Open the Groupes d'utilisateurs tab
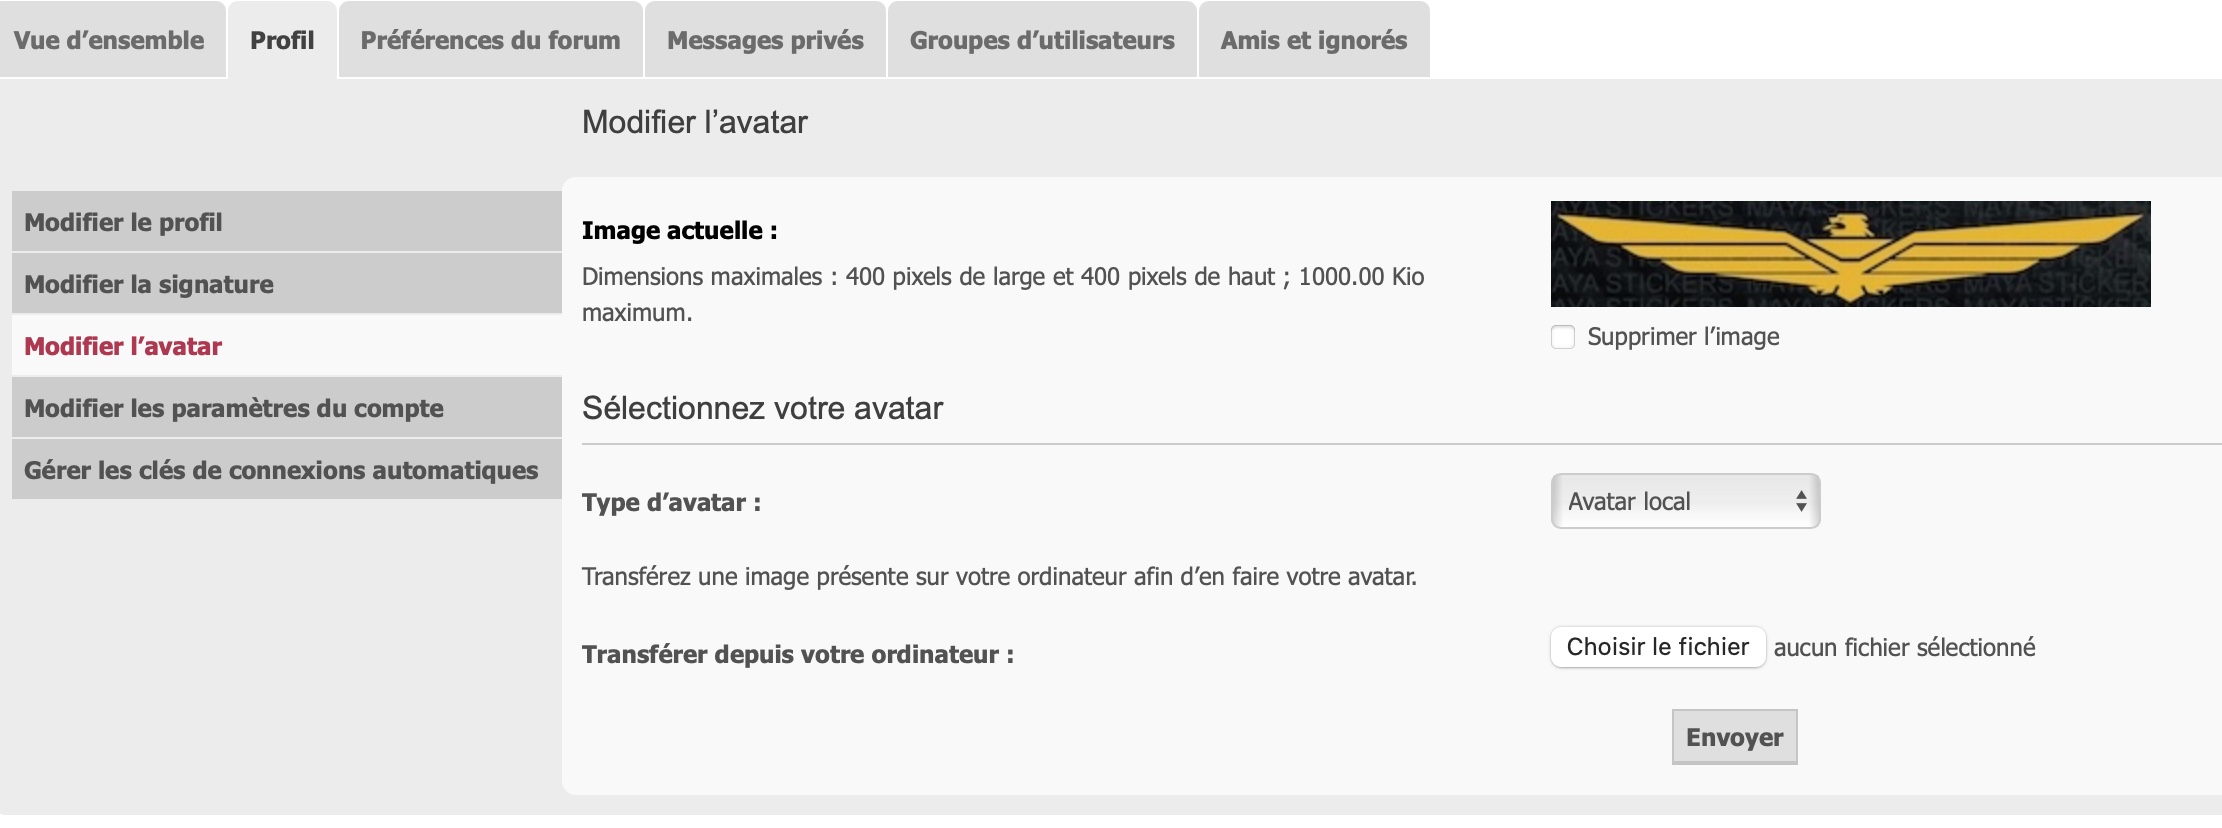Viewport: 2222px width, 828px height. [x=1042, y=40]
